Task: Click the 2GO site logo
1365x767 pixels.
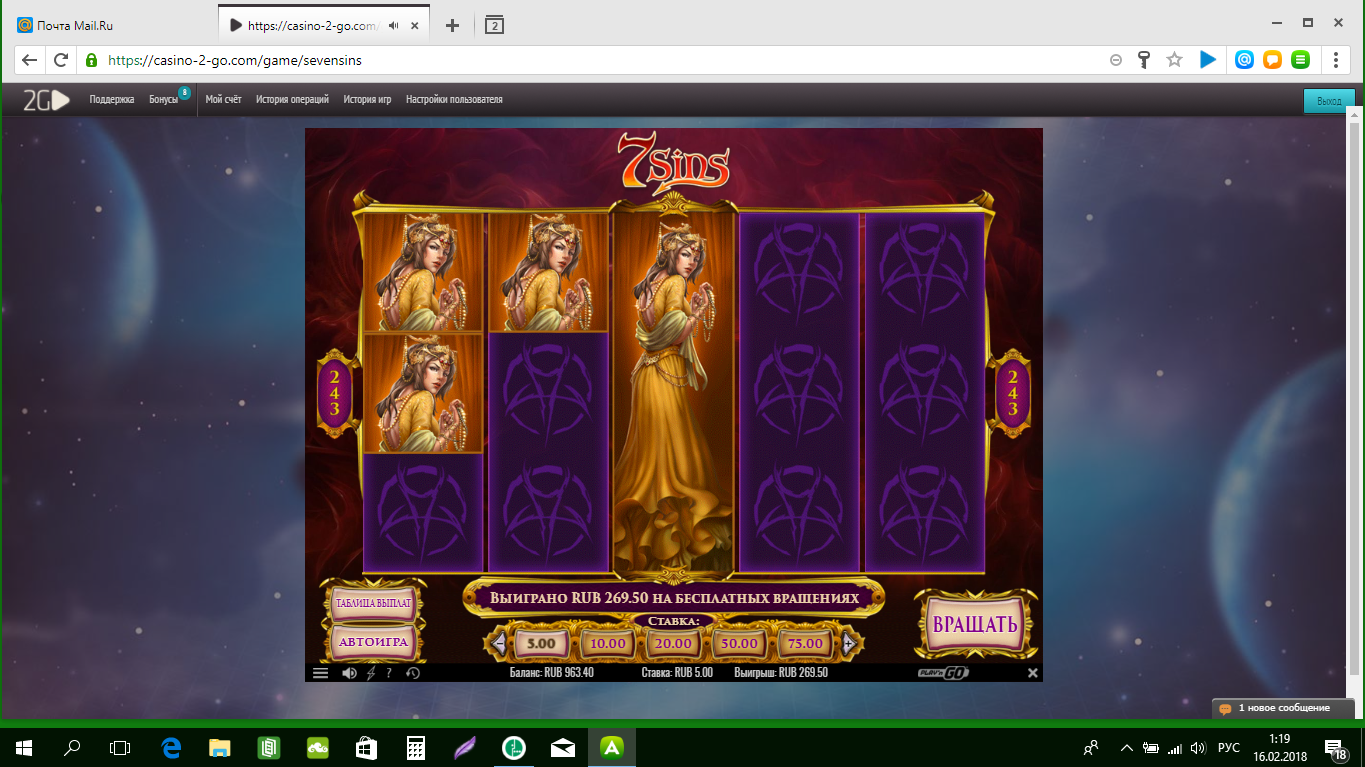Action: 46,100
